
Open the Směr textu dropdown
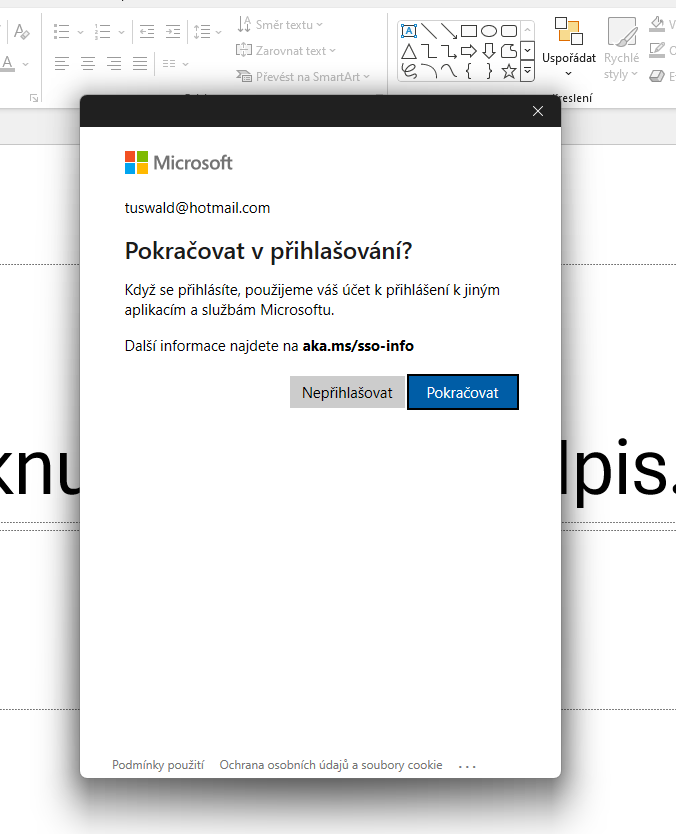(280, 24)
